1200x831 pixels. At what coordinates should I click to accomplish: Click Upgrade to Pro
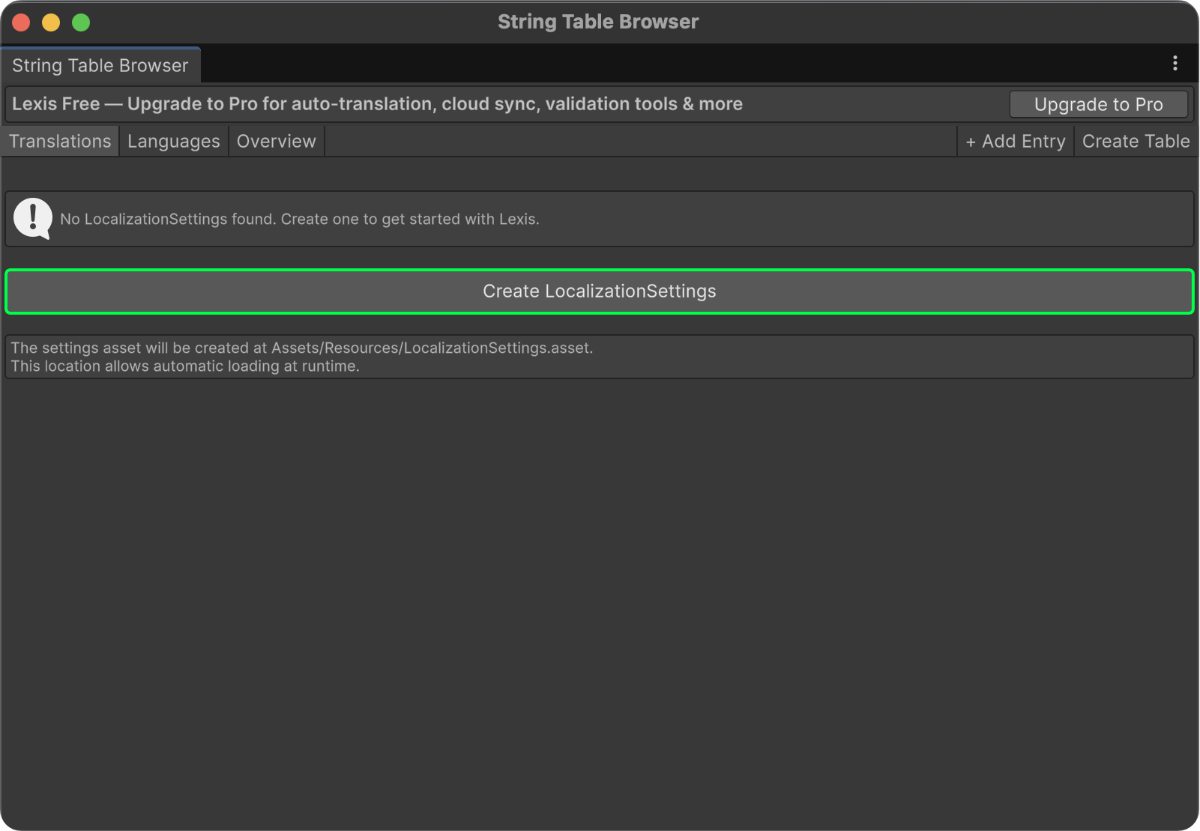click(x=1098, y=104)
